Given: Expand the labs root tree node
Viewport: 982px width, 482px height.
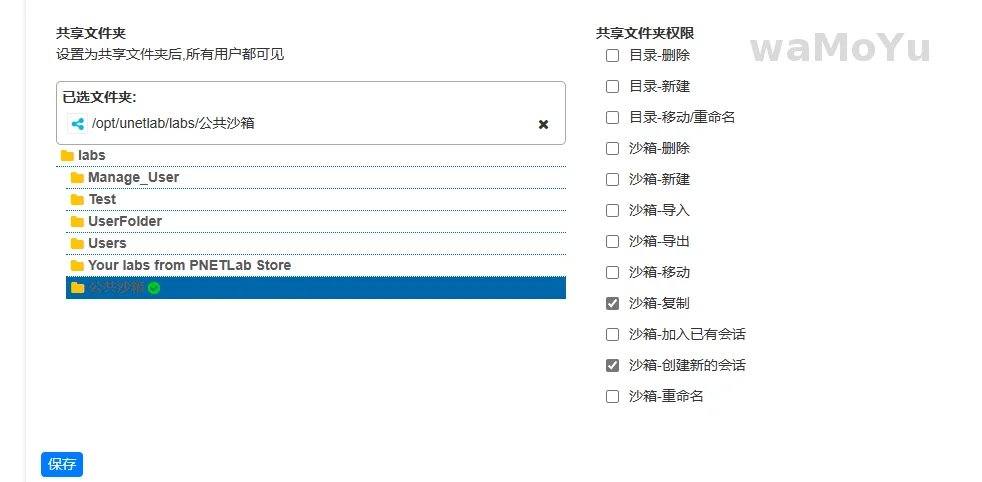Looking at the screenshot, I should [x=91, y=156].
